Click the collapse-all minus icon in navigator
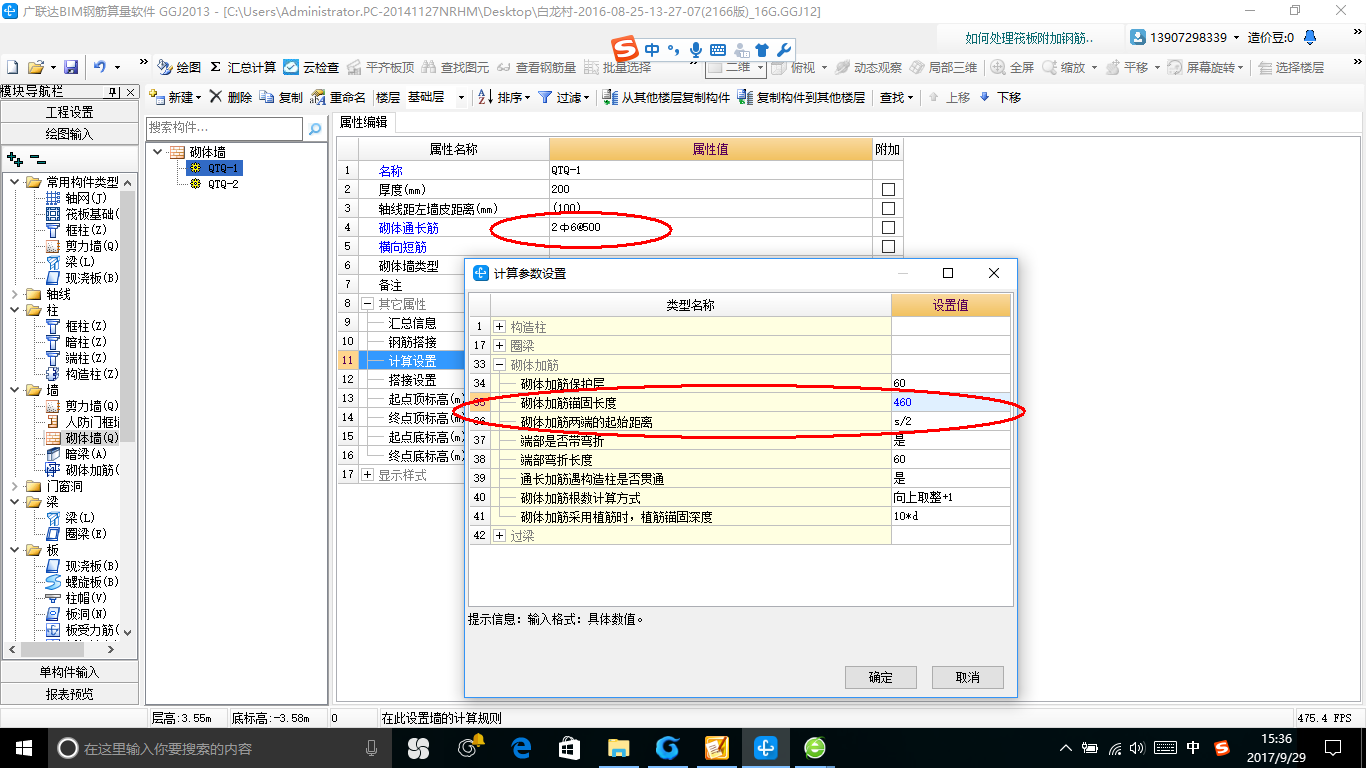1366x768 pixels. pos(37,158)
